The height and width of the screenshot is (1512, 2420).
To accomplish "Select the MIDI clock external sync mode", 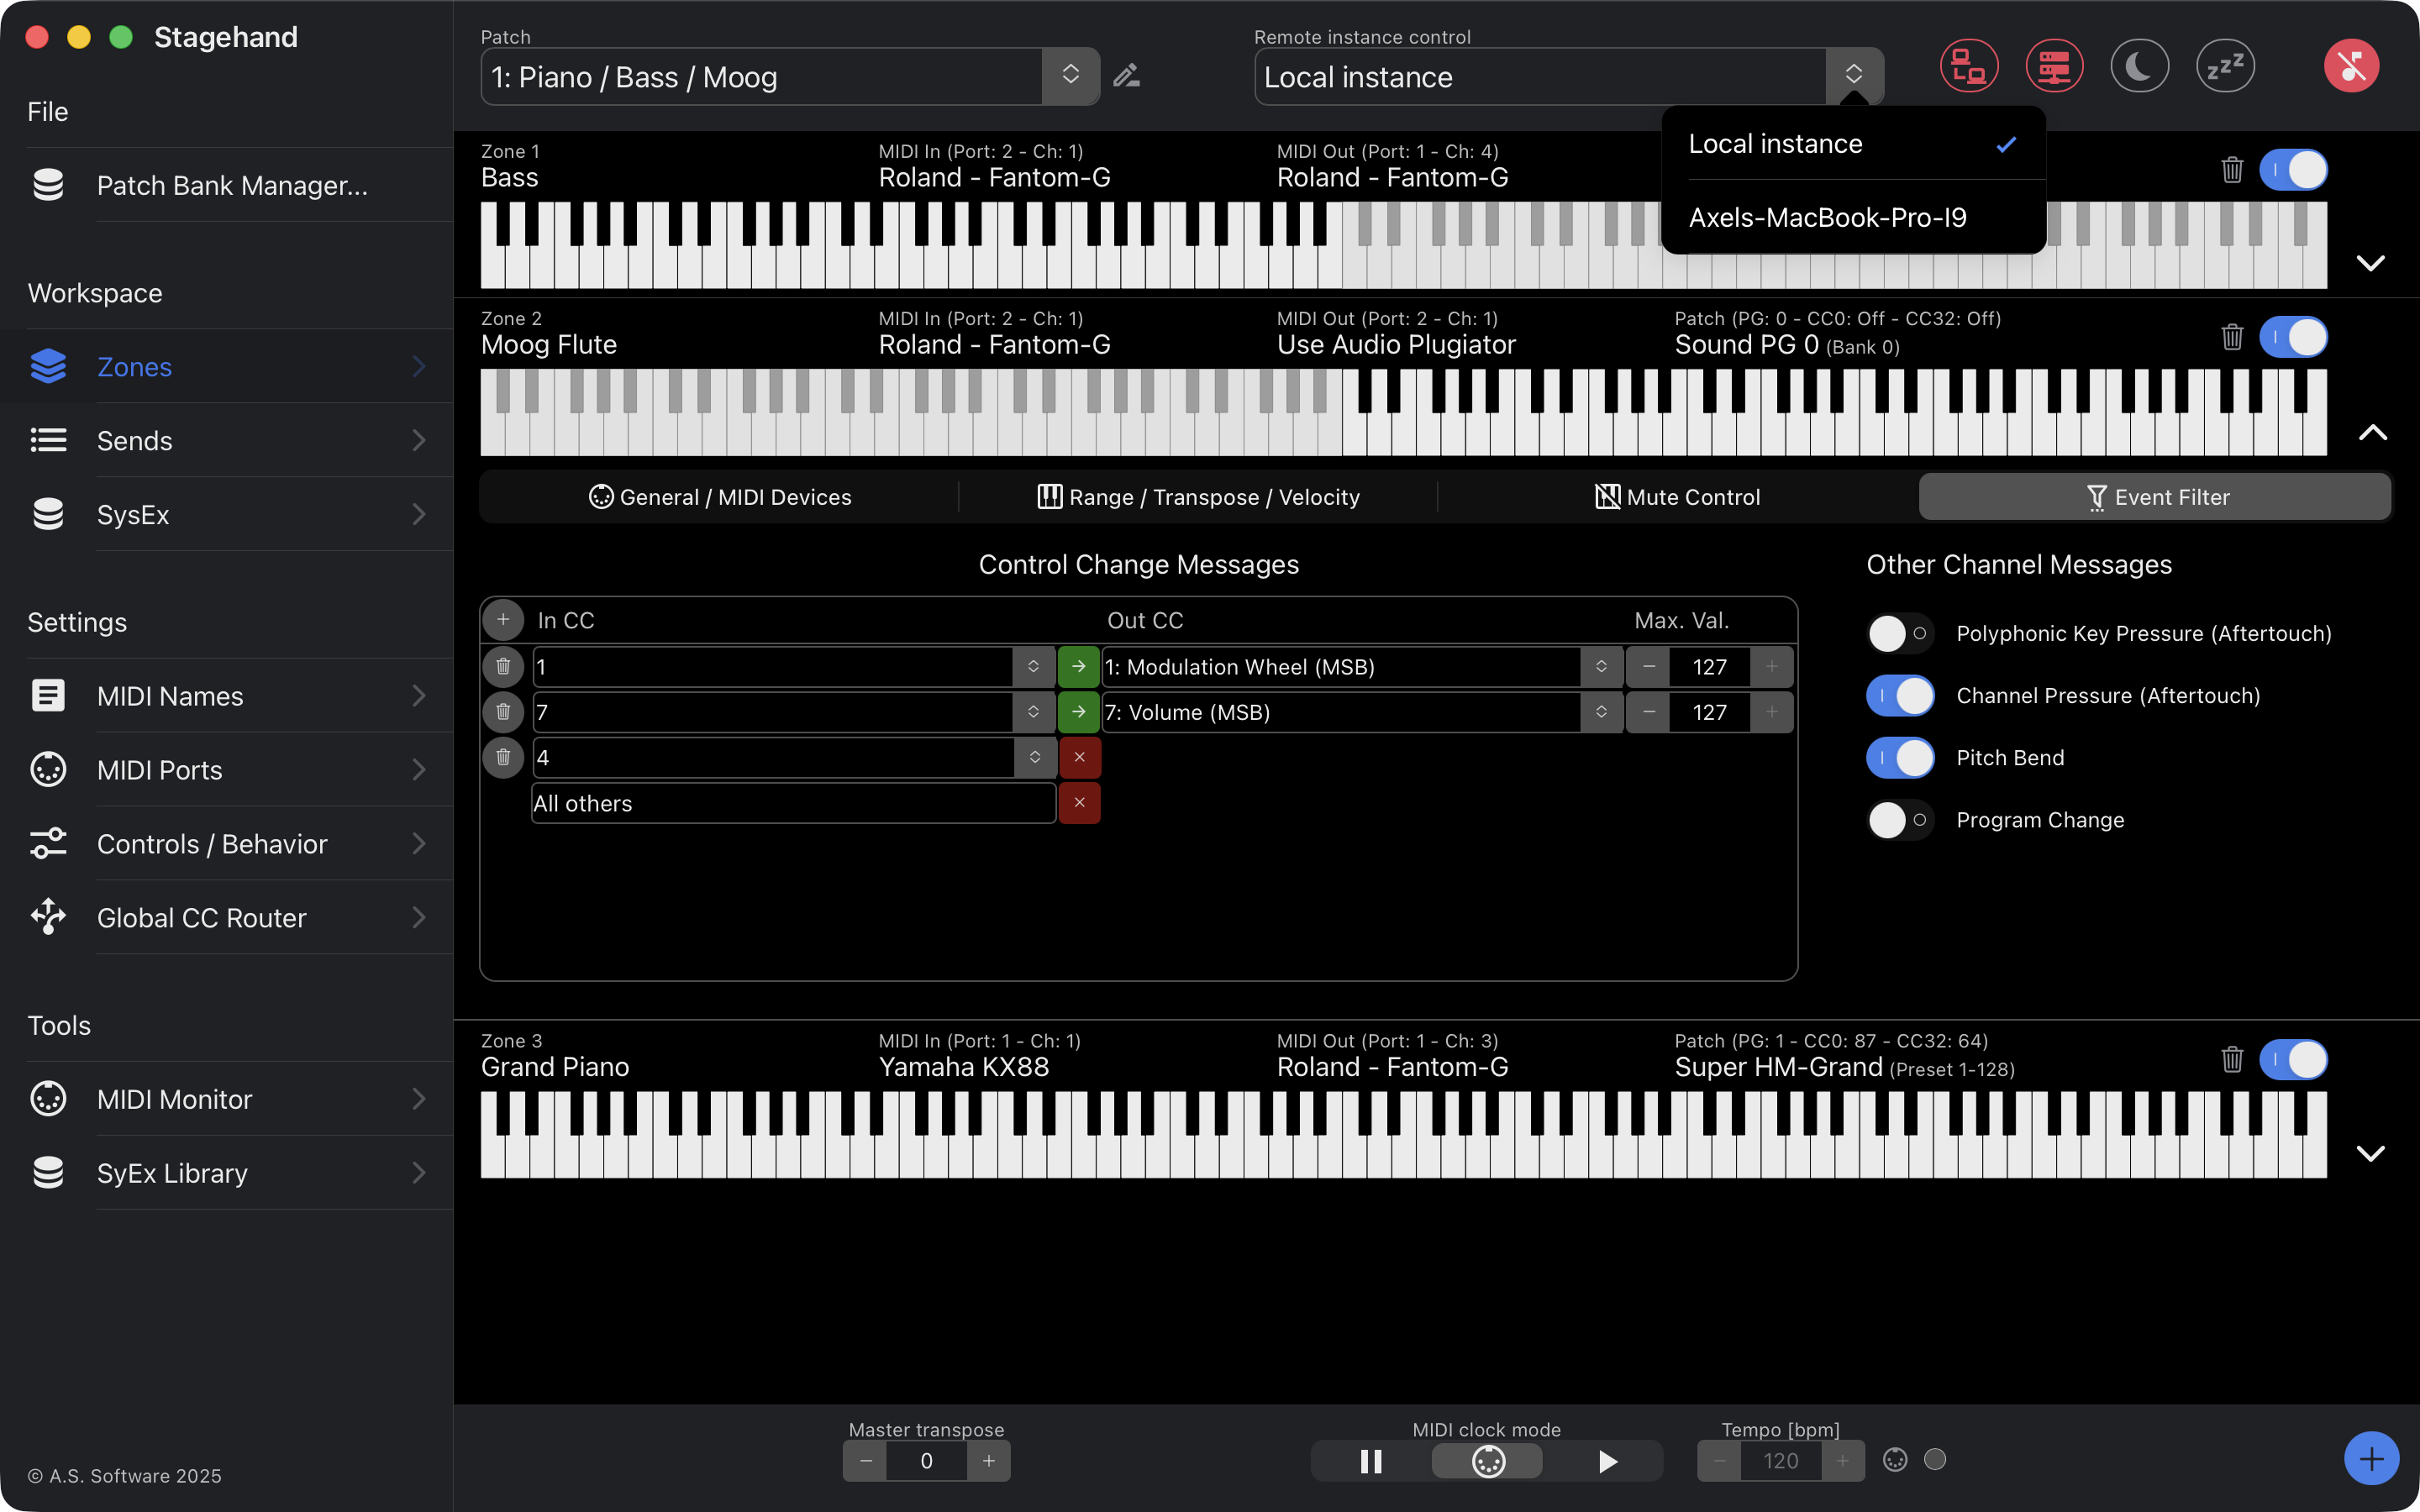I will pyautogui.click(x=1487, y=1461).
